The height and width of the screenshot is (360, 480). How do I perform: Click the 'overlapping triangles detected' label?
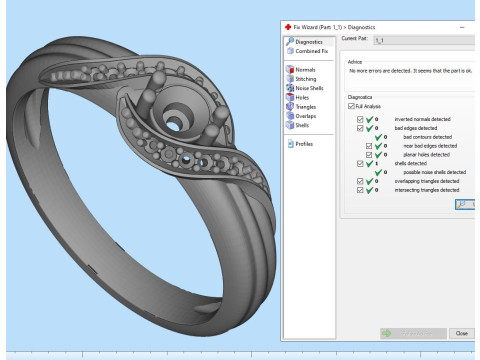point(427,181)
